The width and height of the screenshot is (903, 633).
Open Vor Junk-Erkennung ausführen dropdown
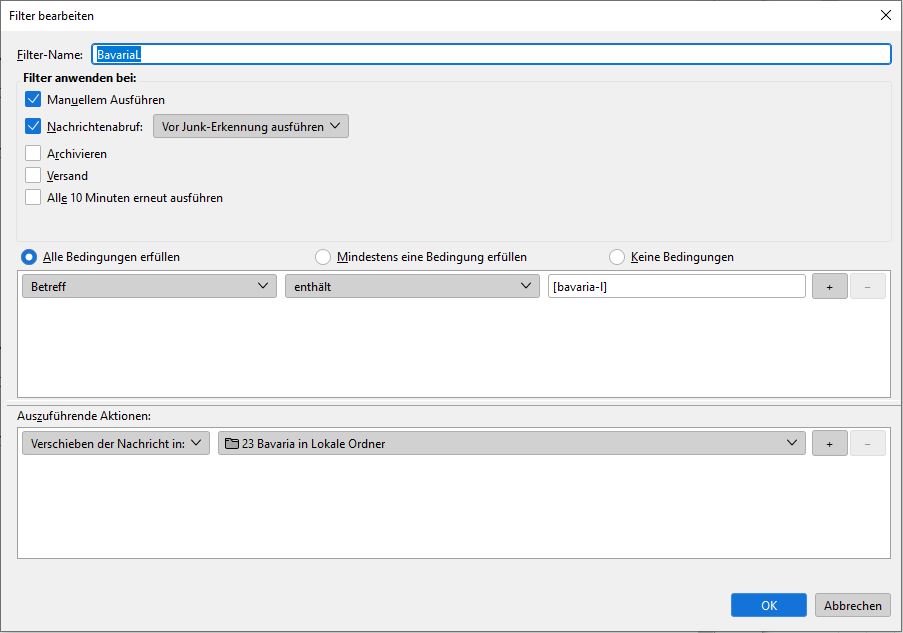pos(250,127)
